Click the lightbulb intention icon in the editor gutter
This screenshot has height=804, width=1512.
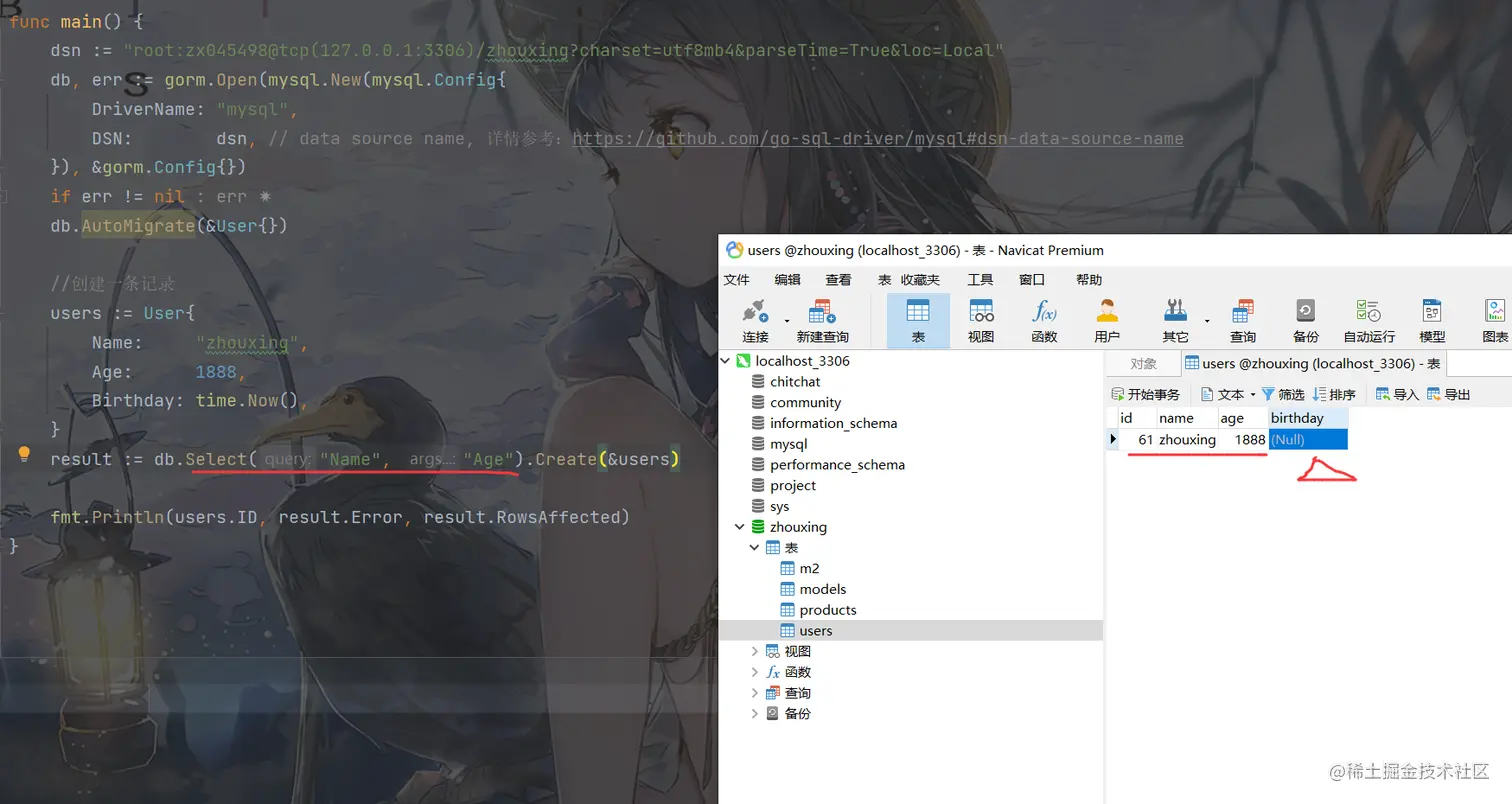coord(25,454)
